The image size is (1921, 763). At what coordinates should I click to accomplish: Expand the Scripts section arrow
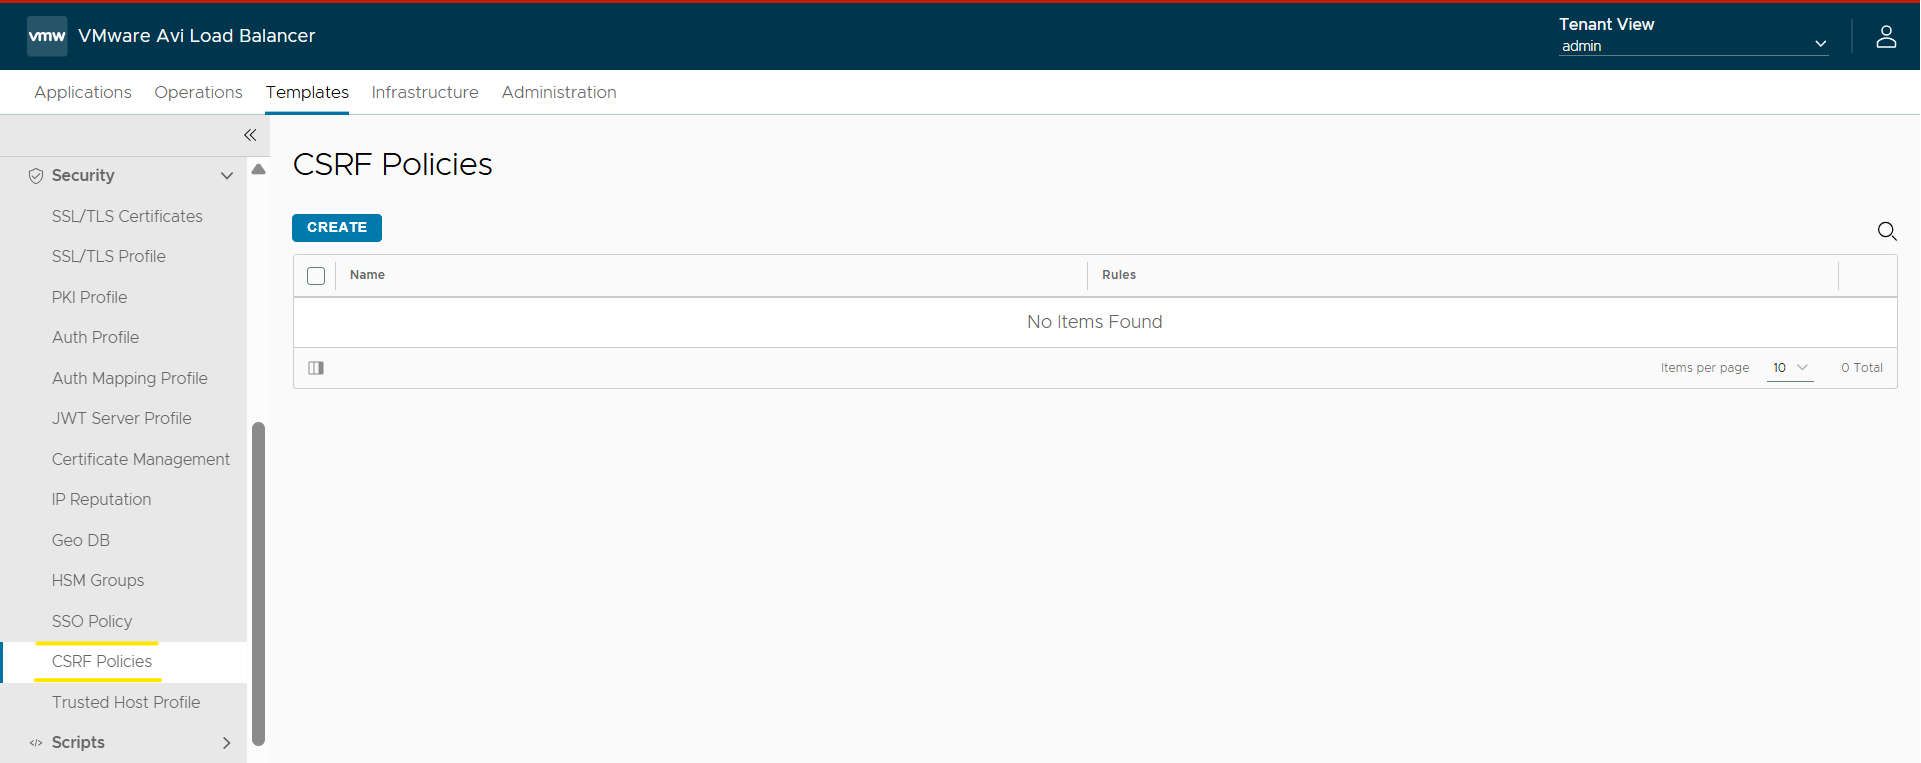coord(227,743)
